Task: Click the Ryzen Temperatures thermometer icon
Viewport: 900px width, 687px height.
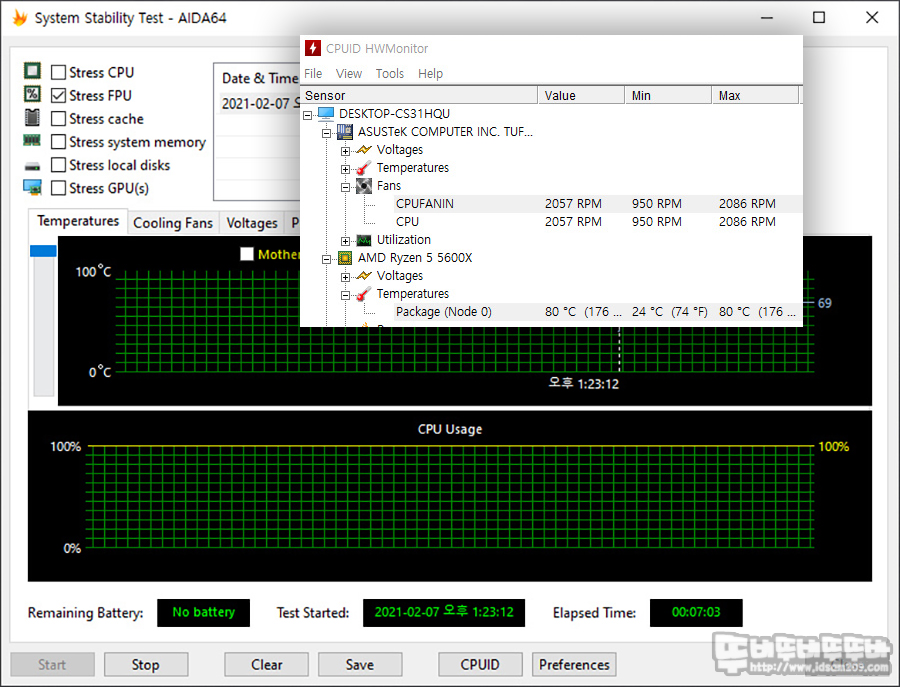Action: 364,294
